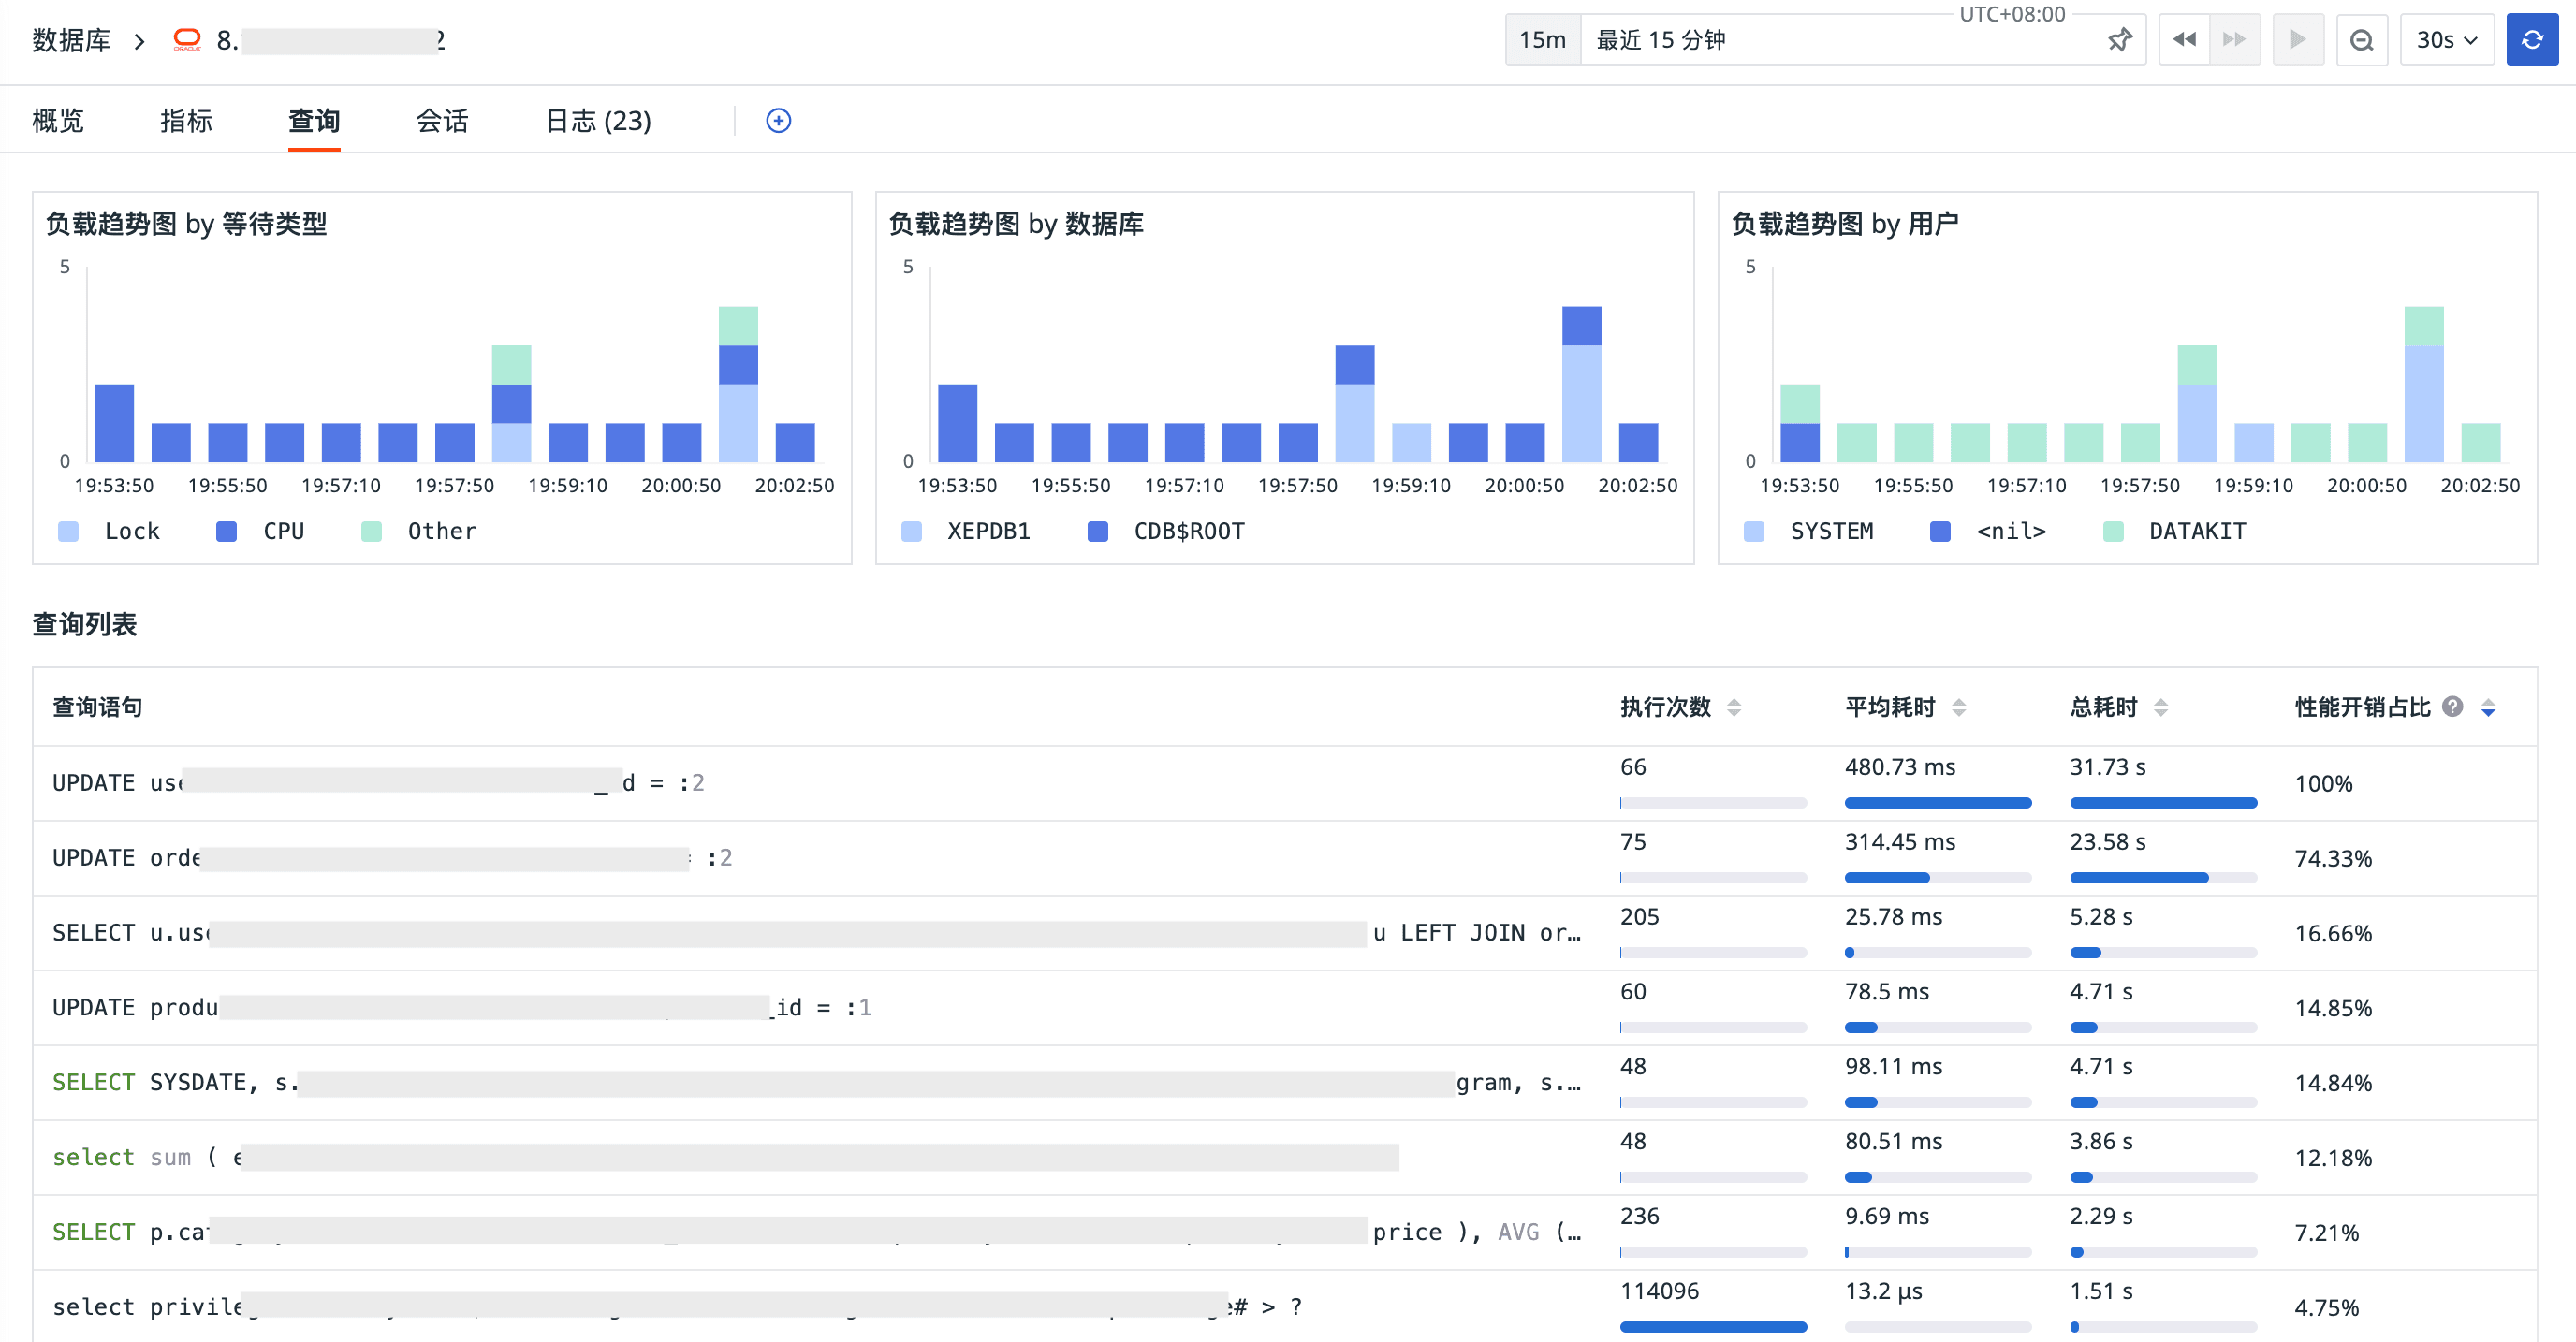Switch to the 会话 tab

442,121
